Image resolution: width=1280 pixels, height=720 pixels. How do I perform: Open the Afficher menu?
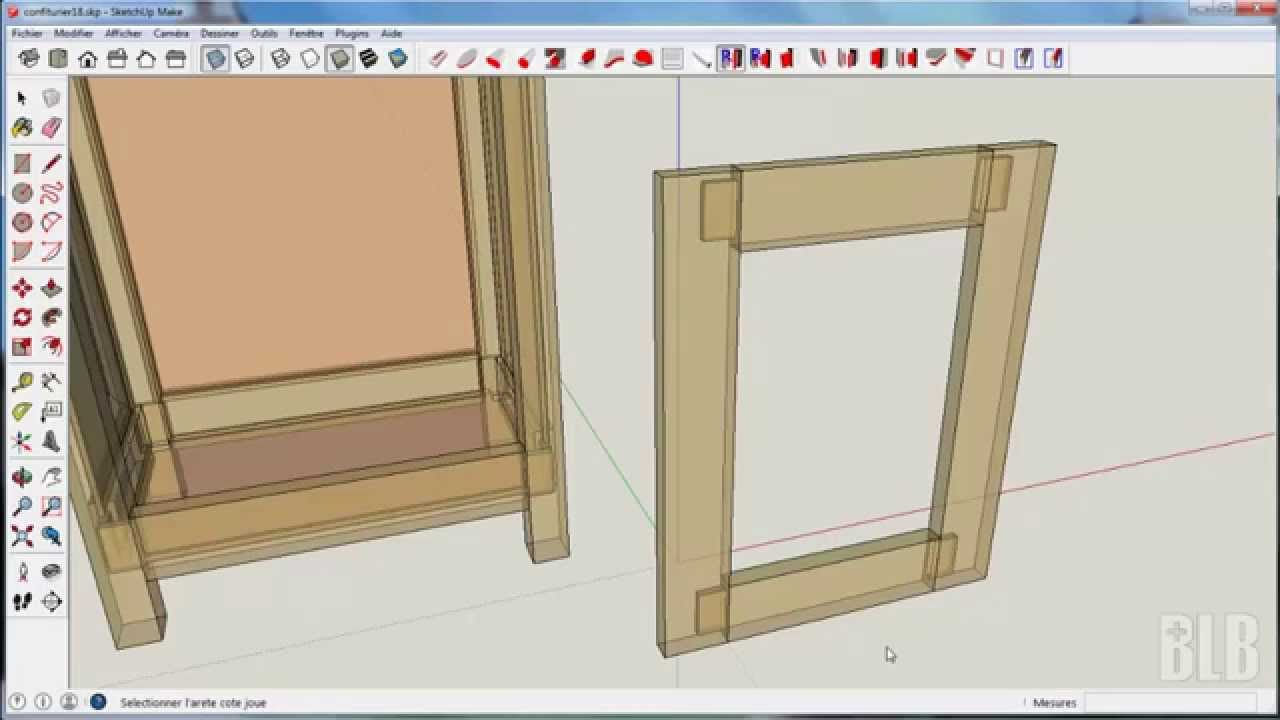(x=124, y=33)
